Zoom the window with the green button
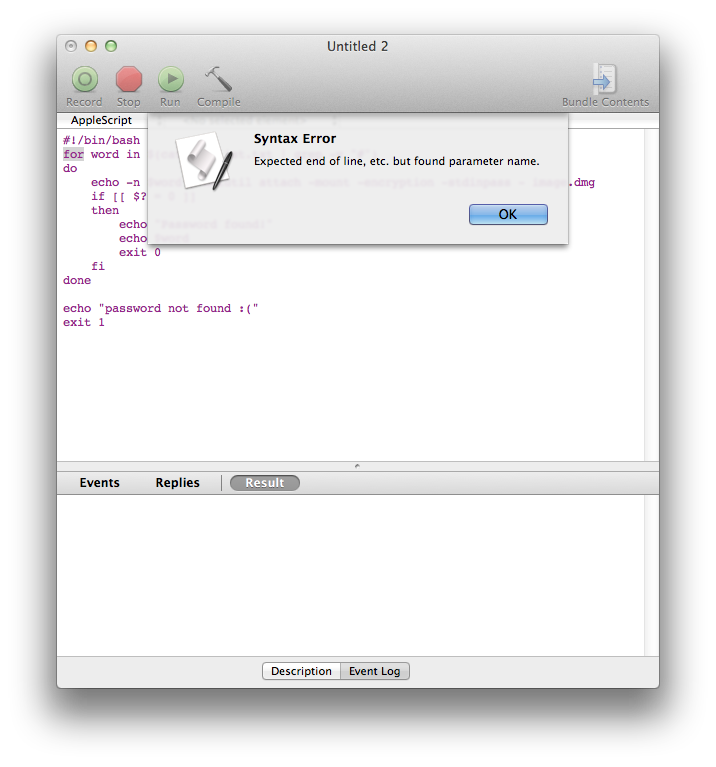 point(111,46)
